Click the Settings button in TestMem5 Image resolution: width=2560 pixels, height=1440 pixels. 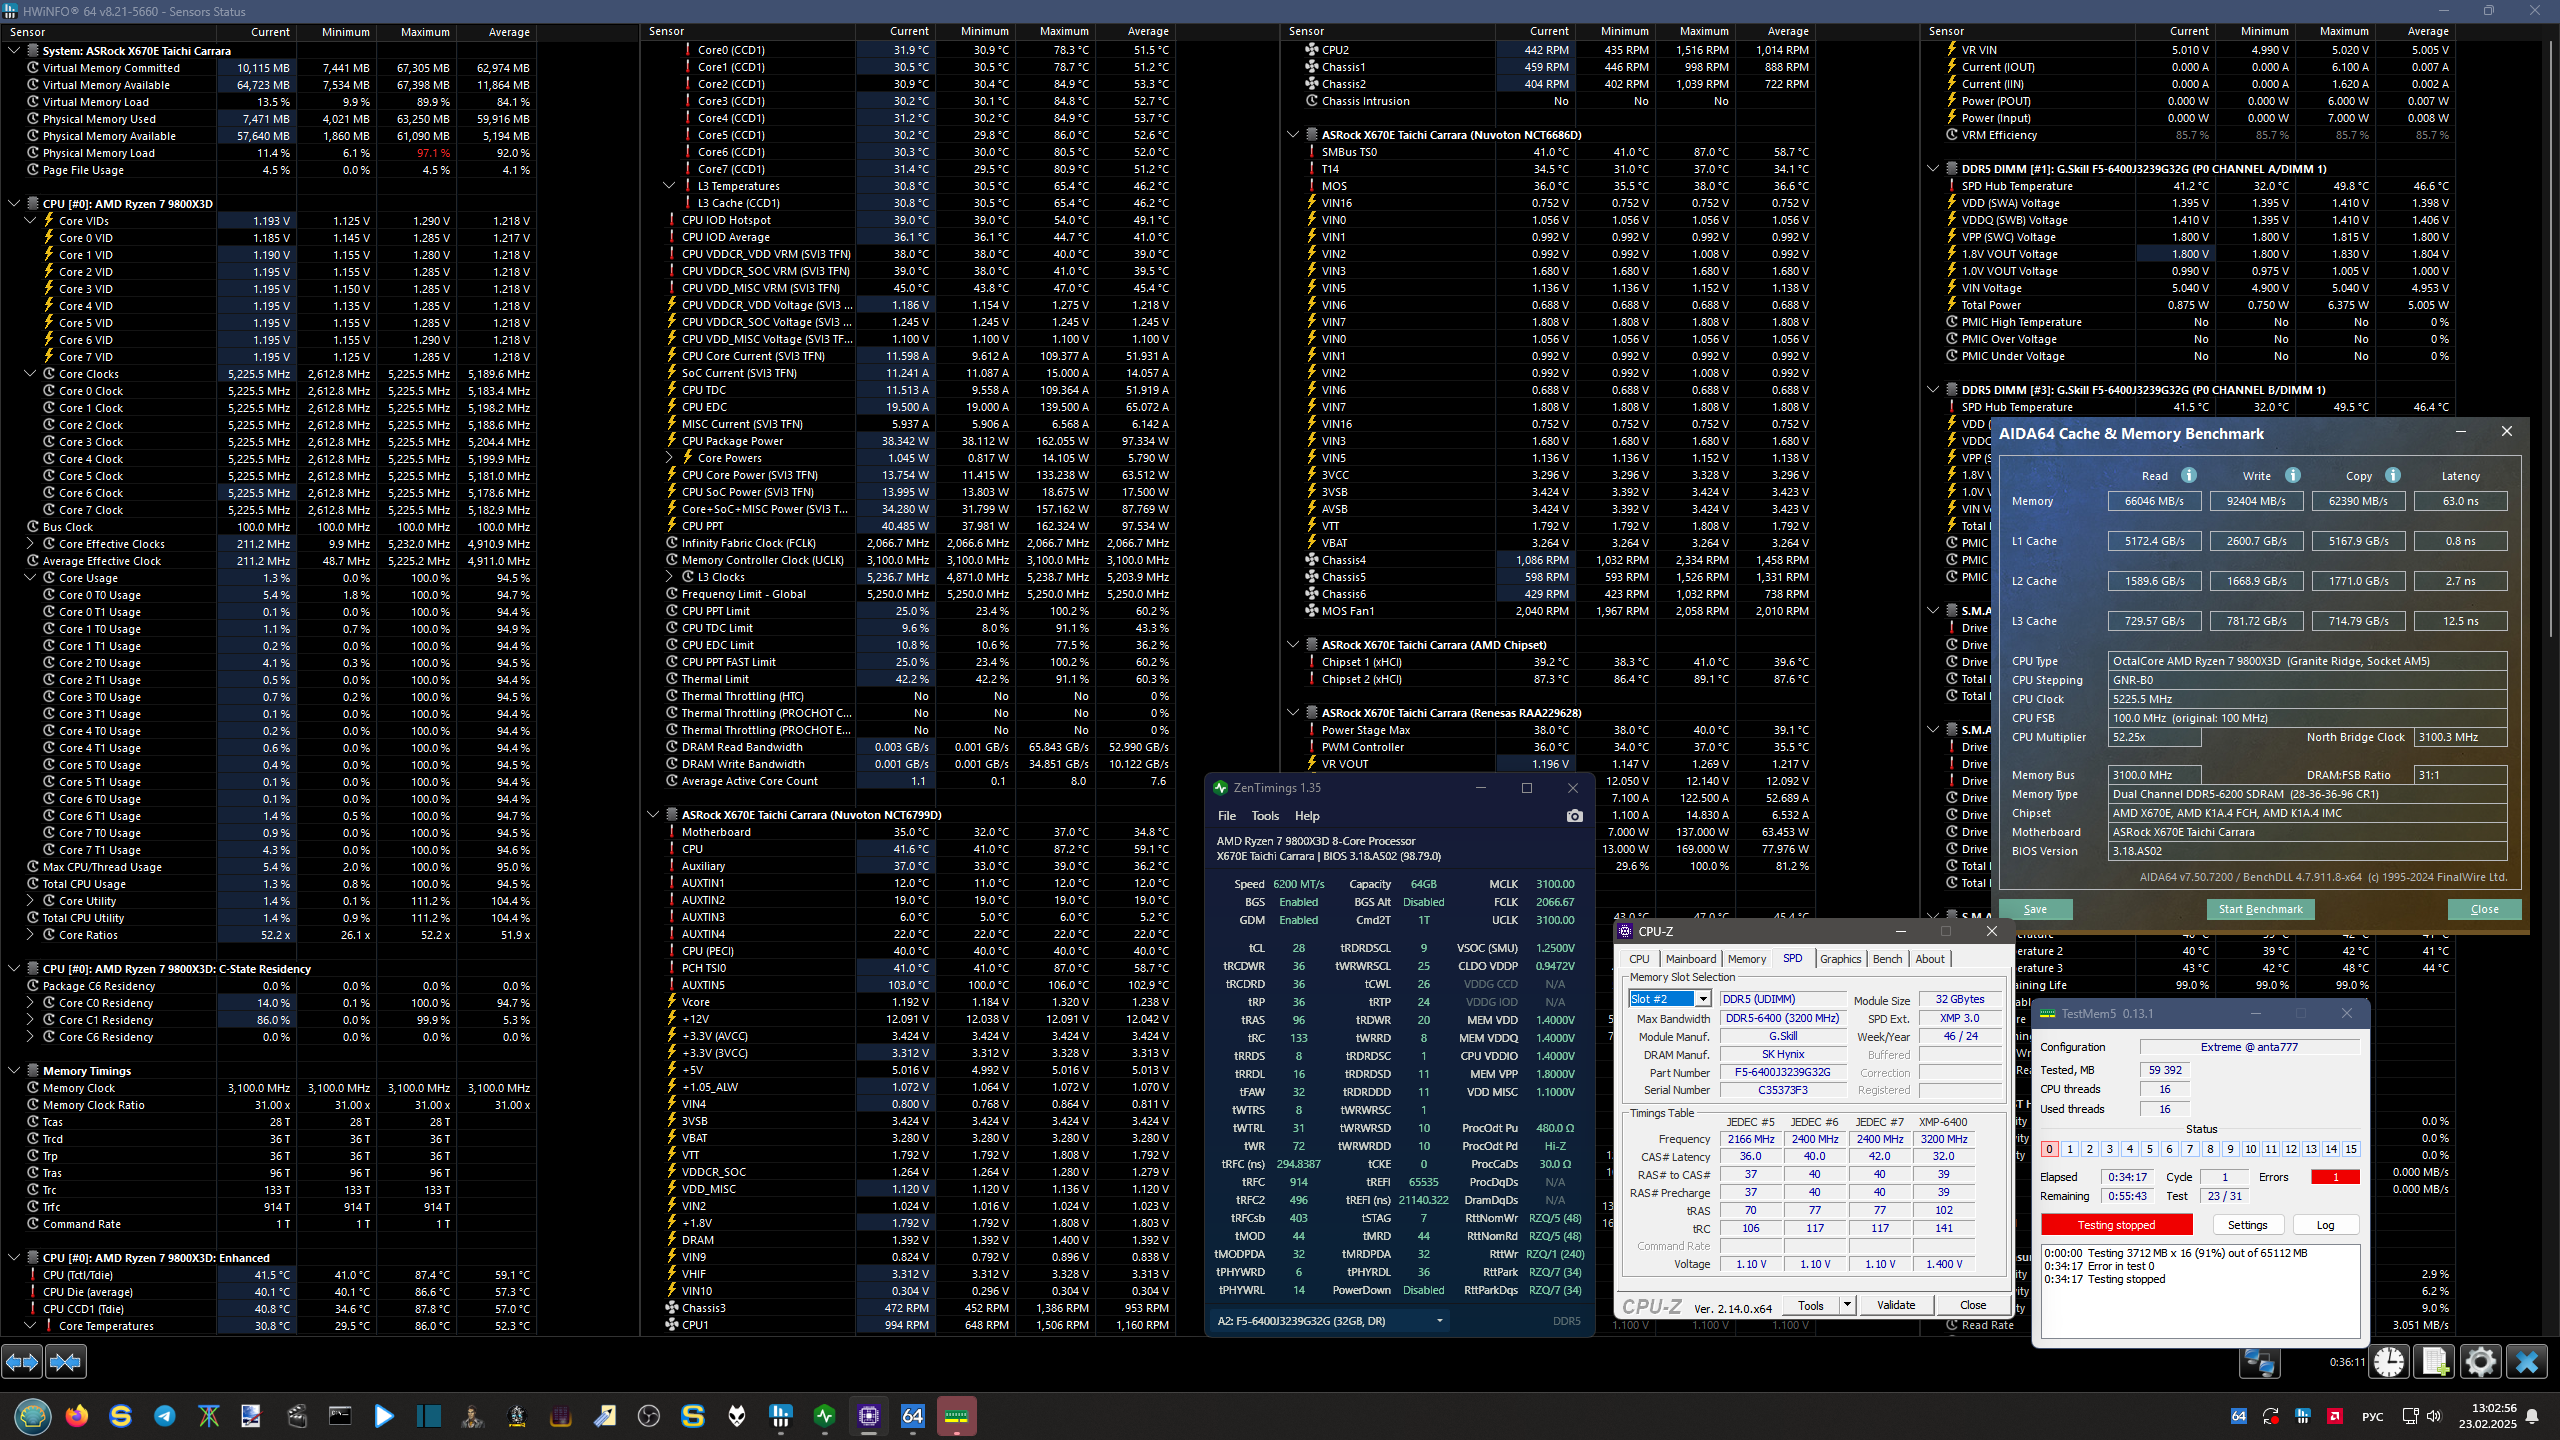click(2247, 1225)
